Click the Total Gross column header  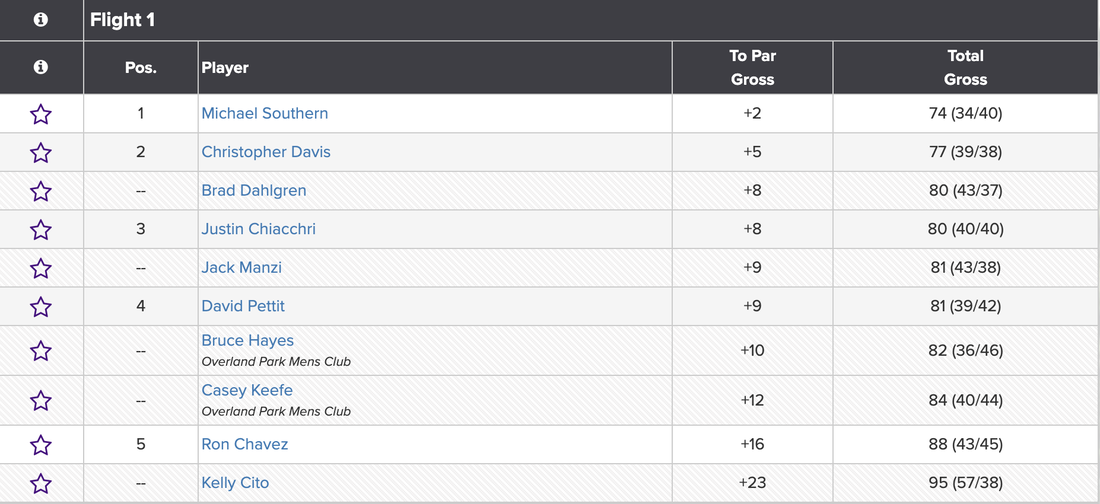(x=965, y=68)
